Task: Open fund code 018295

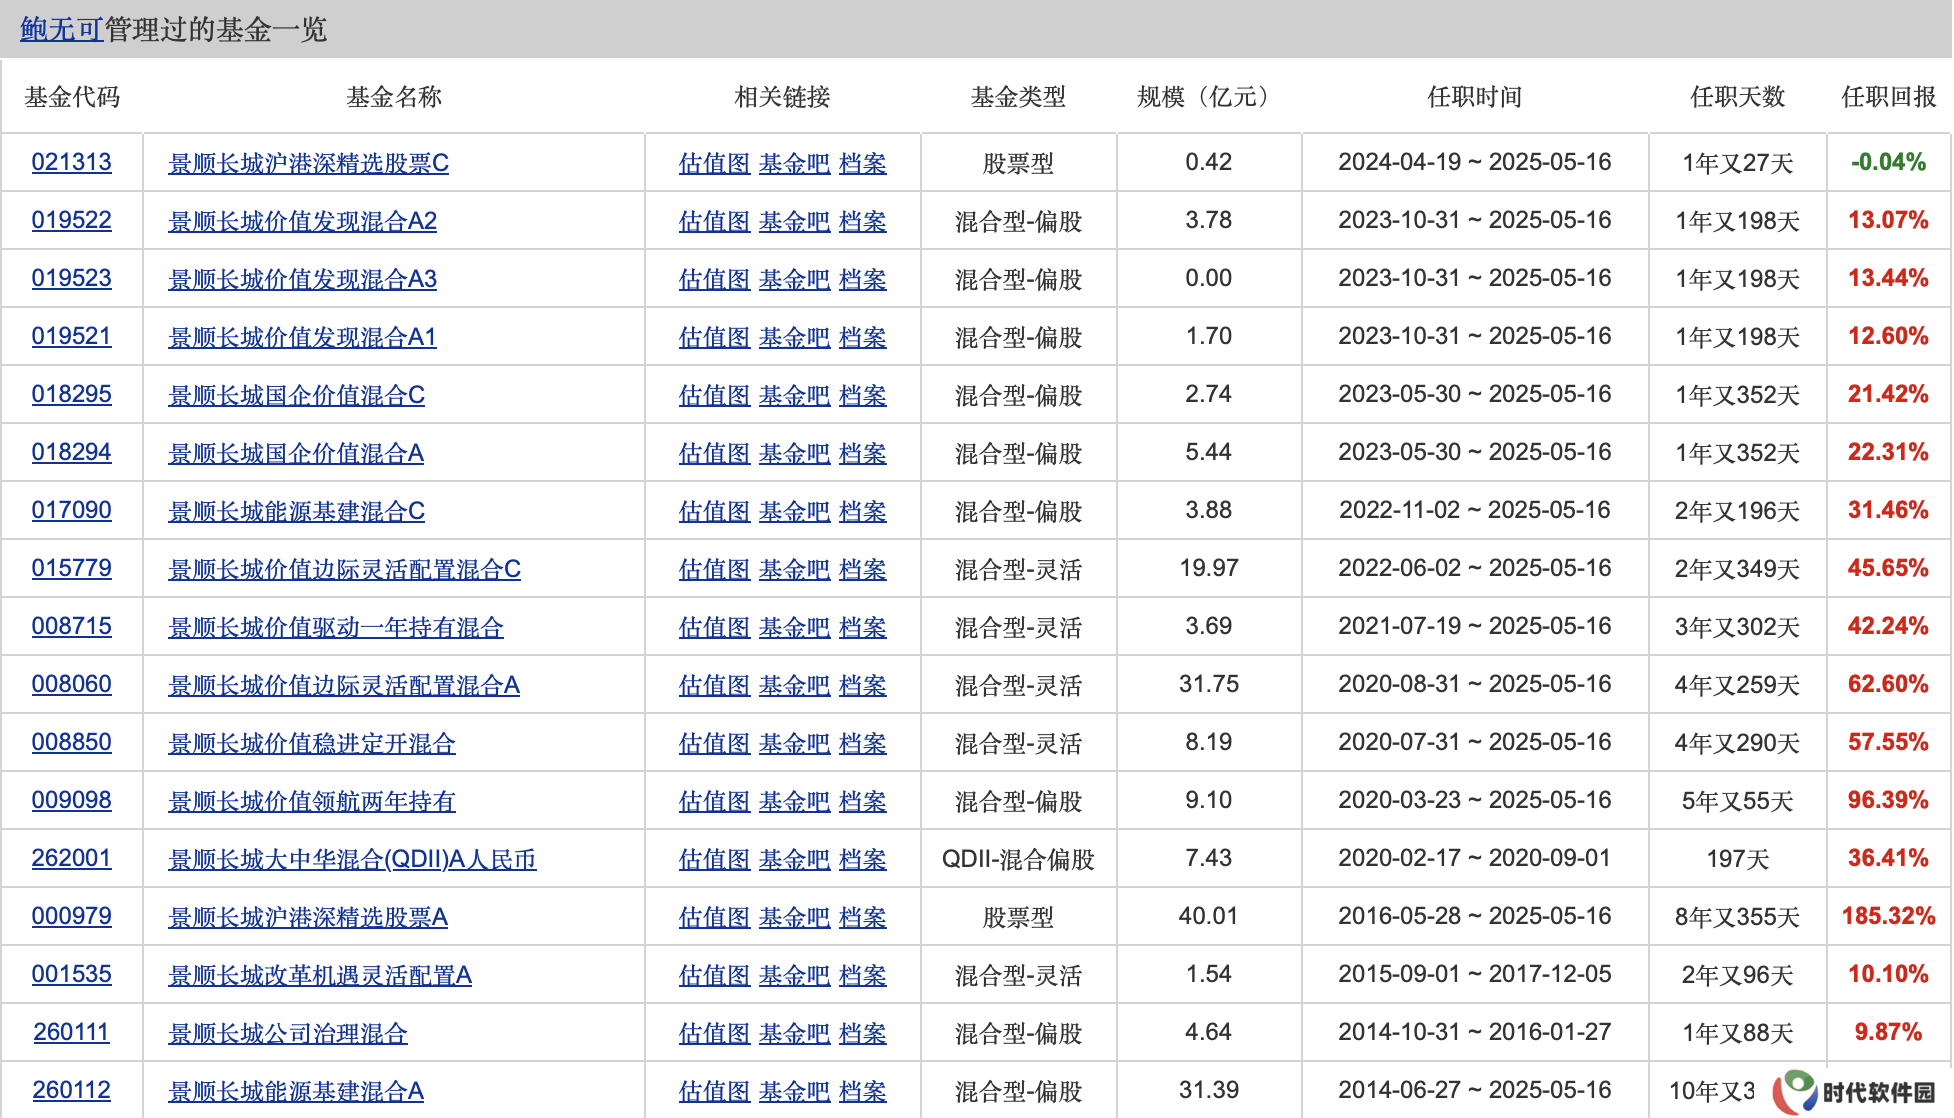Action: click(x=72, y=394)
